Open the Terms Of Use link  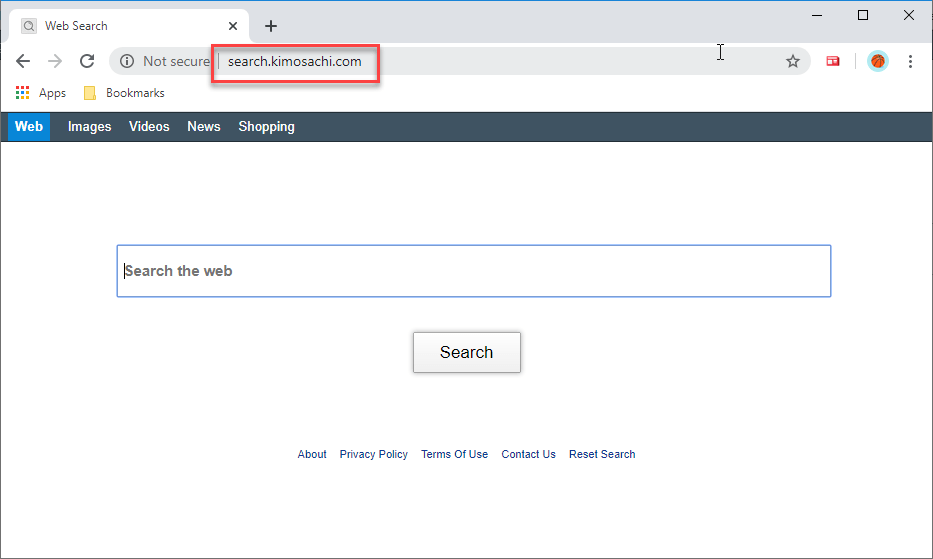tap(455, 454)
